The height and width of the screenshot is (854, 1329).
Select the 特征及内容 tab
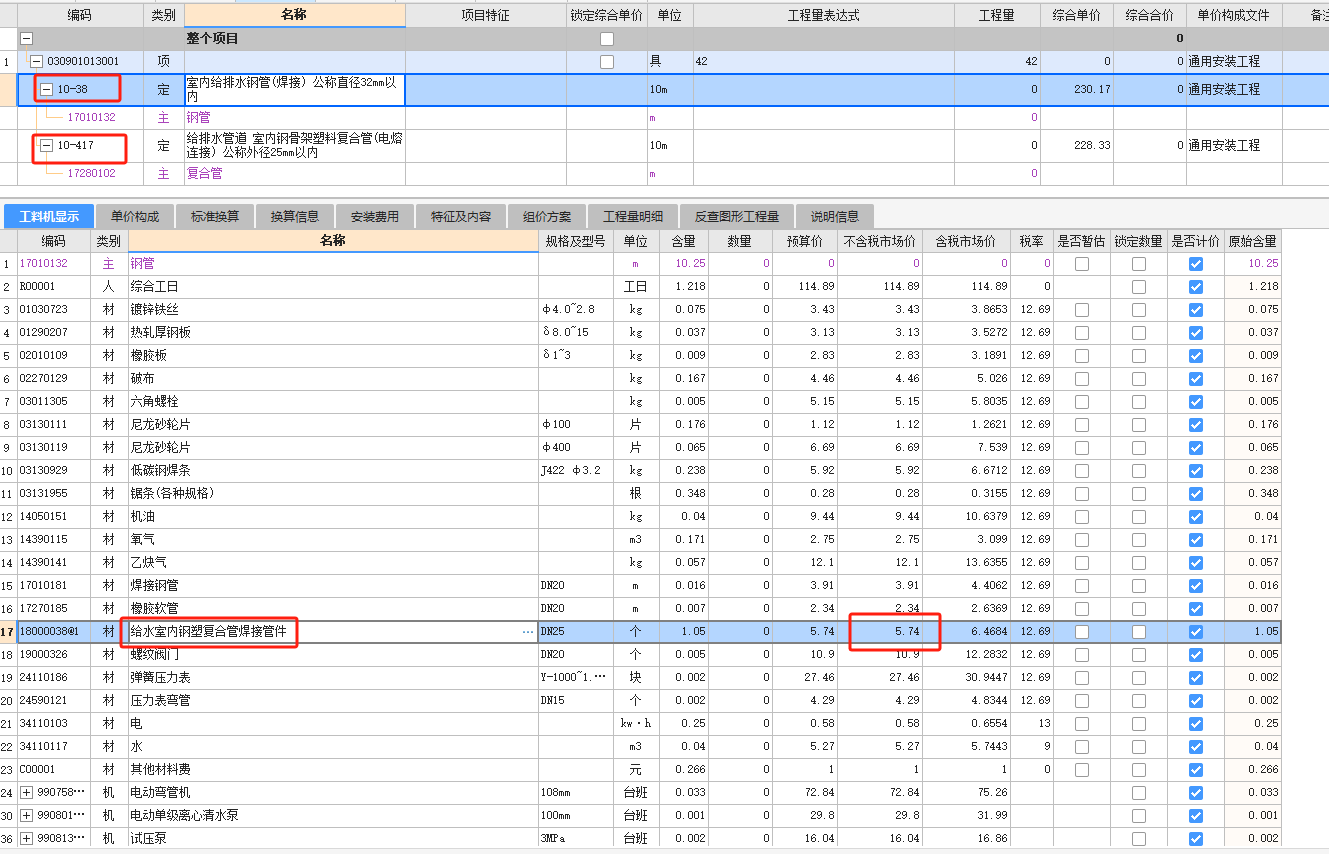(x=461, y=216)
